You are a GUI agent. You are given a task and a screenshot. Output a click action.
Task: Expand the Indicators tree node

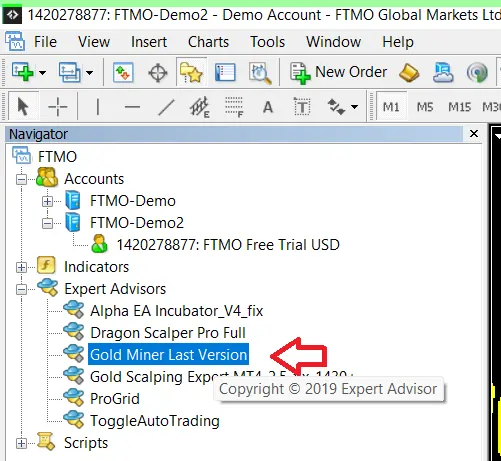point(21,267)
